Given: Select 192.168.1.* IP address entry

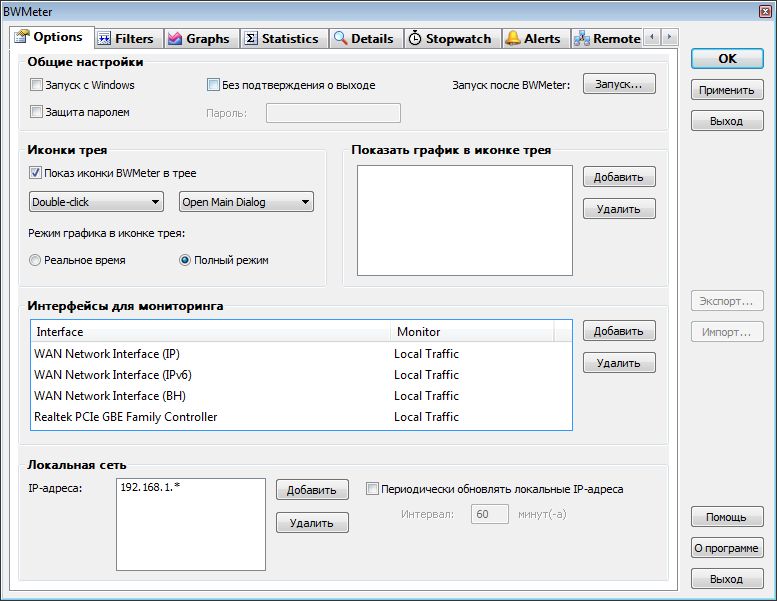Looking at the screenshot, I should coord(150,487).
